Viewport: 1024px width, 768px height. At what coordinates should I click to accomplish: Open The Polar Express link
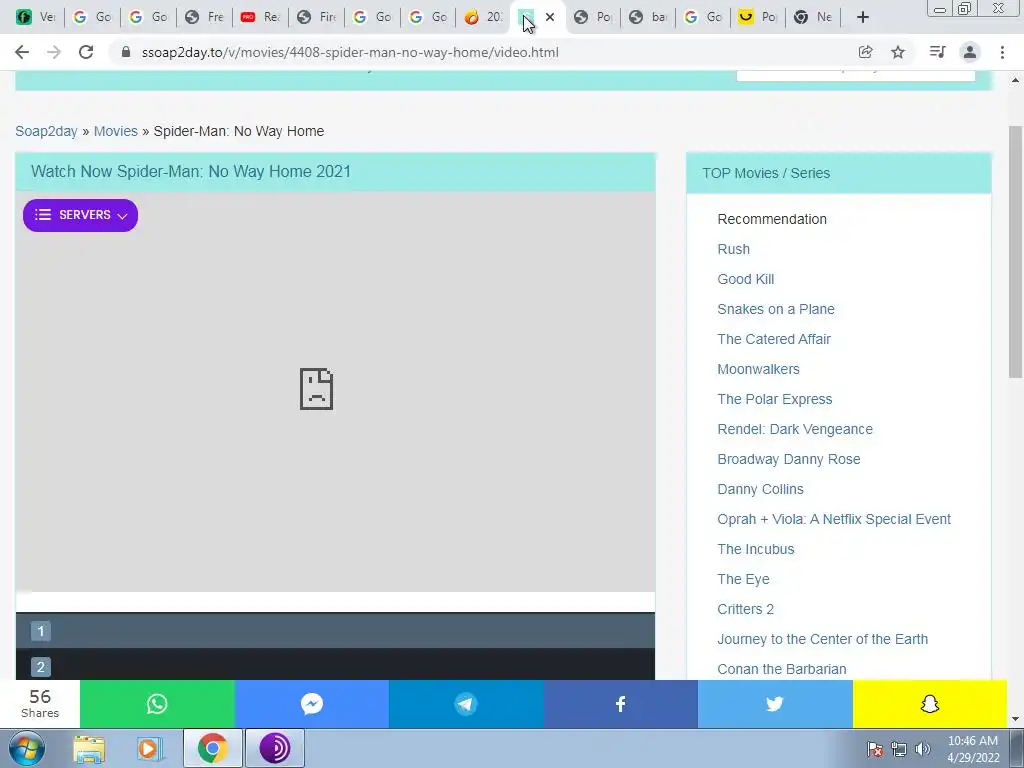coord(775,400)
